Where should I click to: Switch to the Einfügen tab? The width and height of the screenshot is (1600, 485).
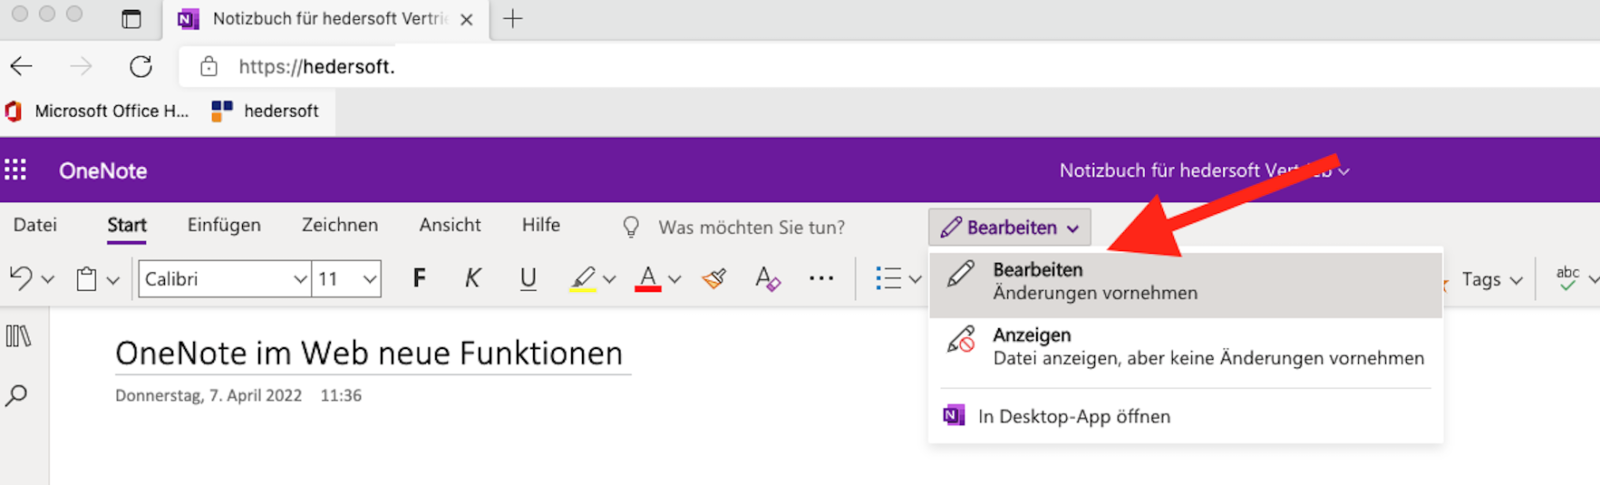[224, 225]
